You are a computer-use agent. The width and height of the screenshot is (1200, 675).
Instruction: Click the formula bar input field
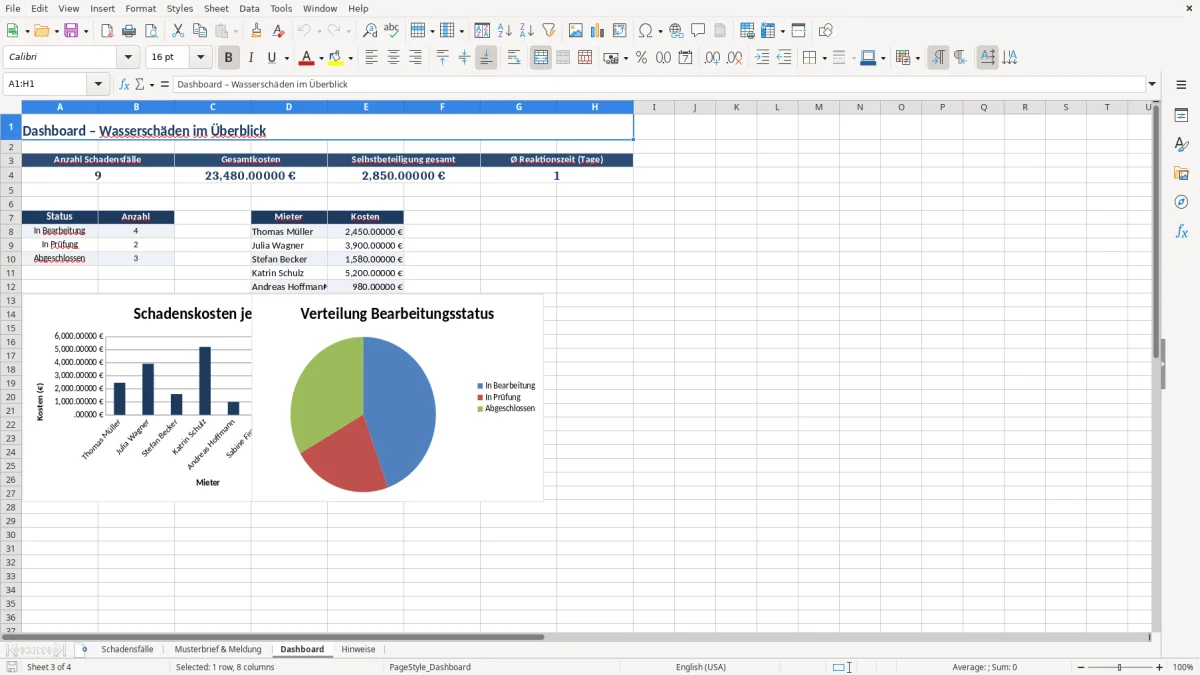[x=659, y=85]
